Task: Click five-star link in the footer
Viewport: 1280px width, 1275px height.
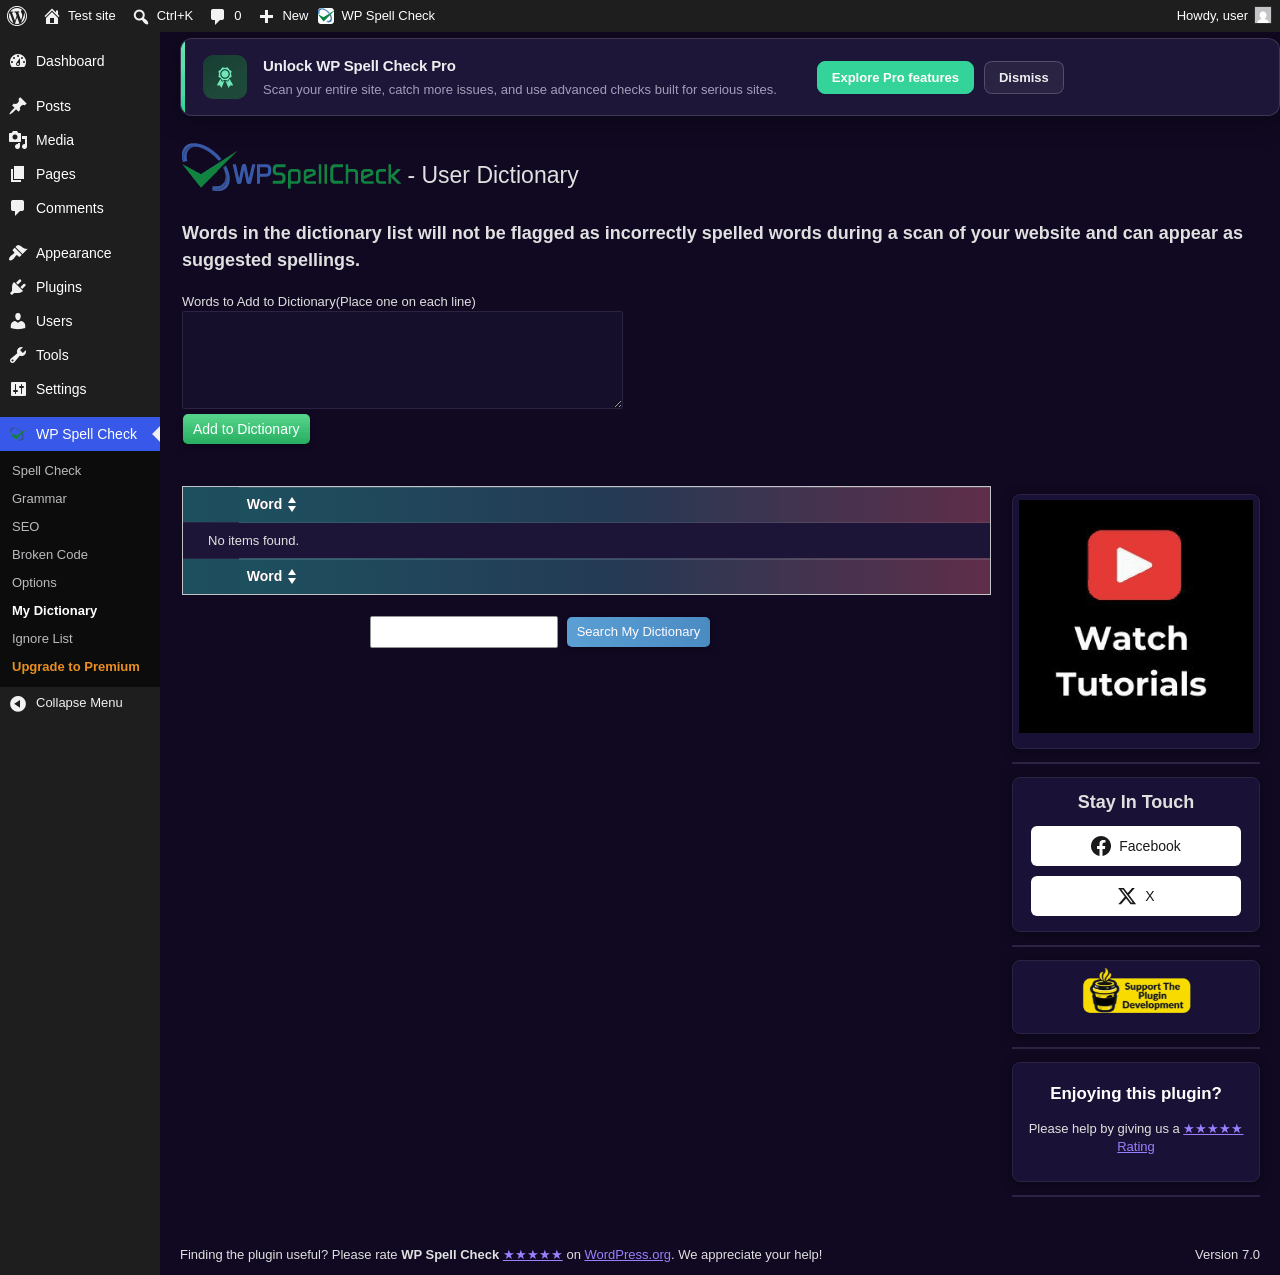Action: pos(533,1255)
